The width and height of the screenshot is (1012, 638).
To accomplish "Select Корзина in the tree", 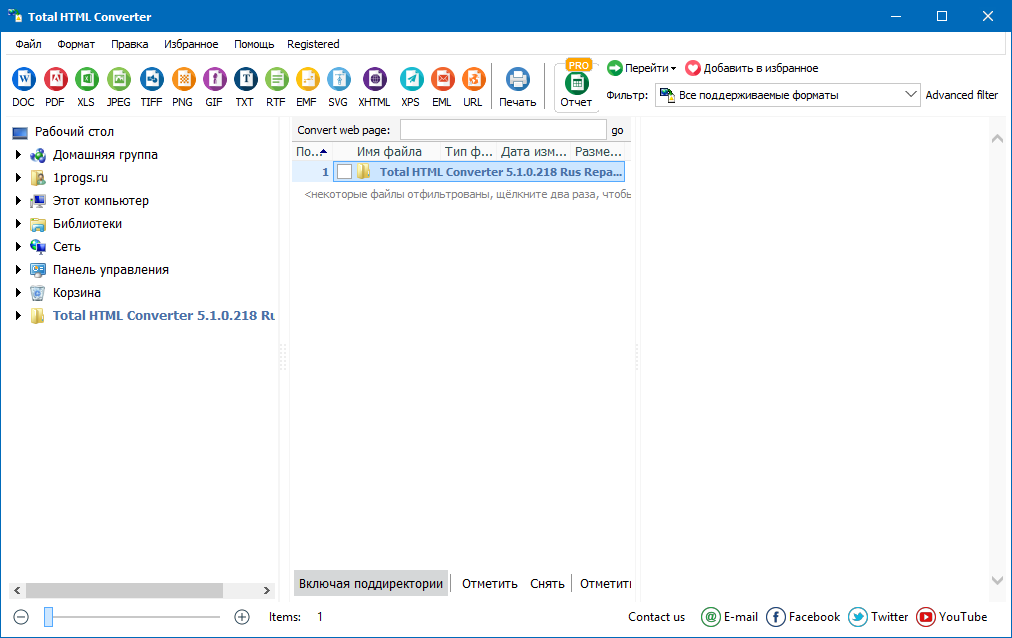I will [x=77, y=293].
